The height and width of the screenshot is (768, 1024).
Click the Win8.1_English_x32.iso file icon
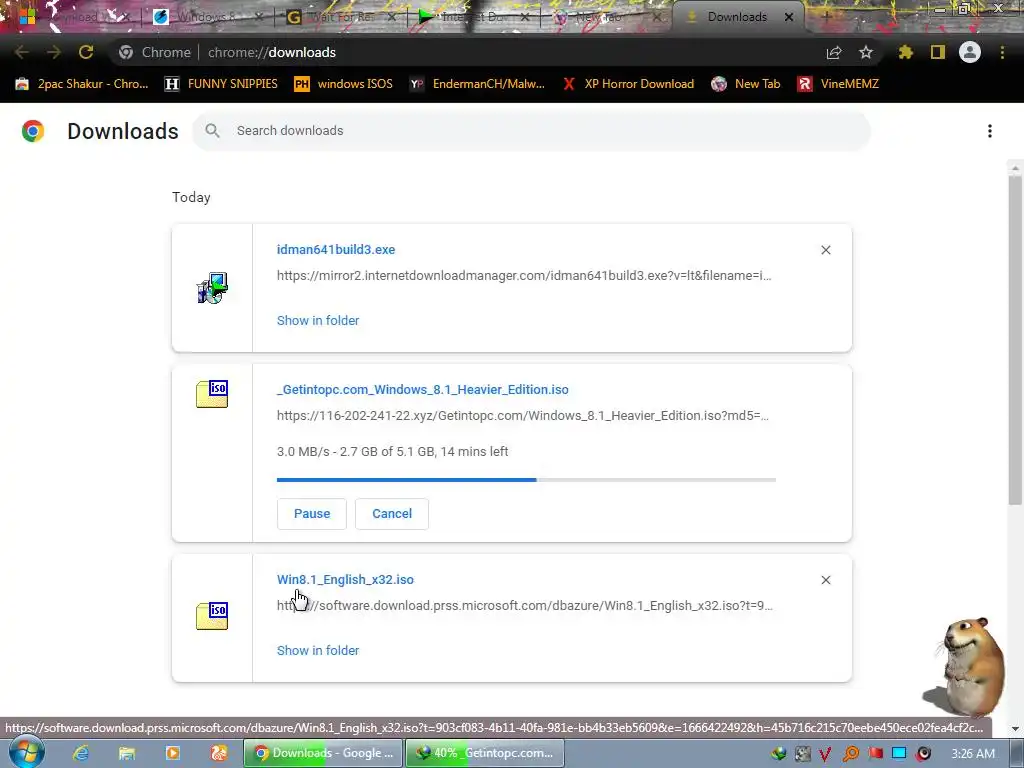(x=212, y=616)
